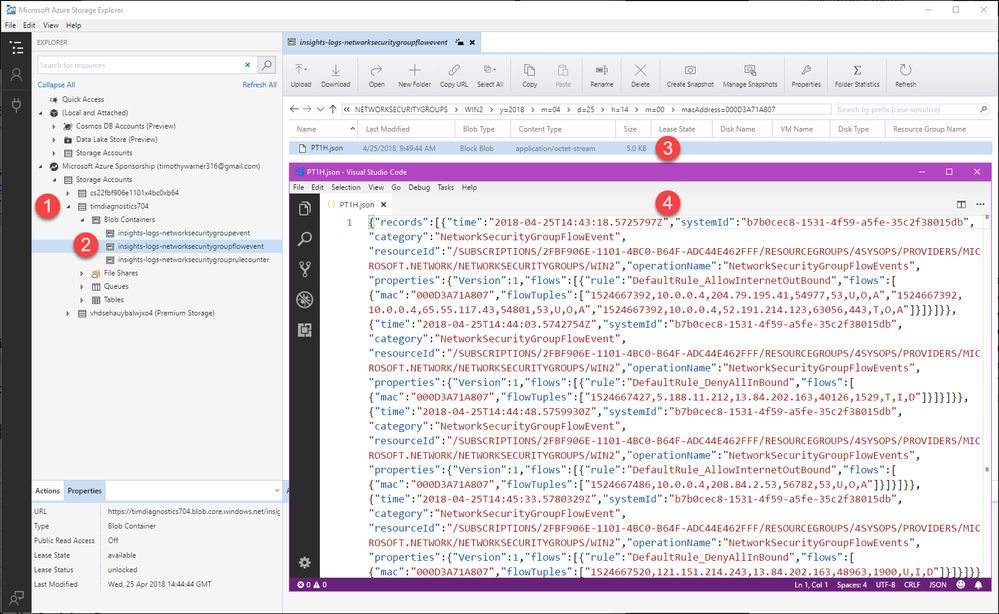
Task: Click the Refresh toolbar button
Action: tap(905, 76)
